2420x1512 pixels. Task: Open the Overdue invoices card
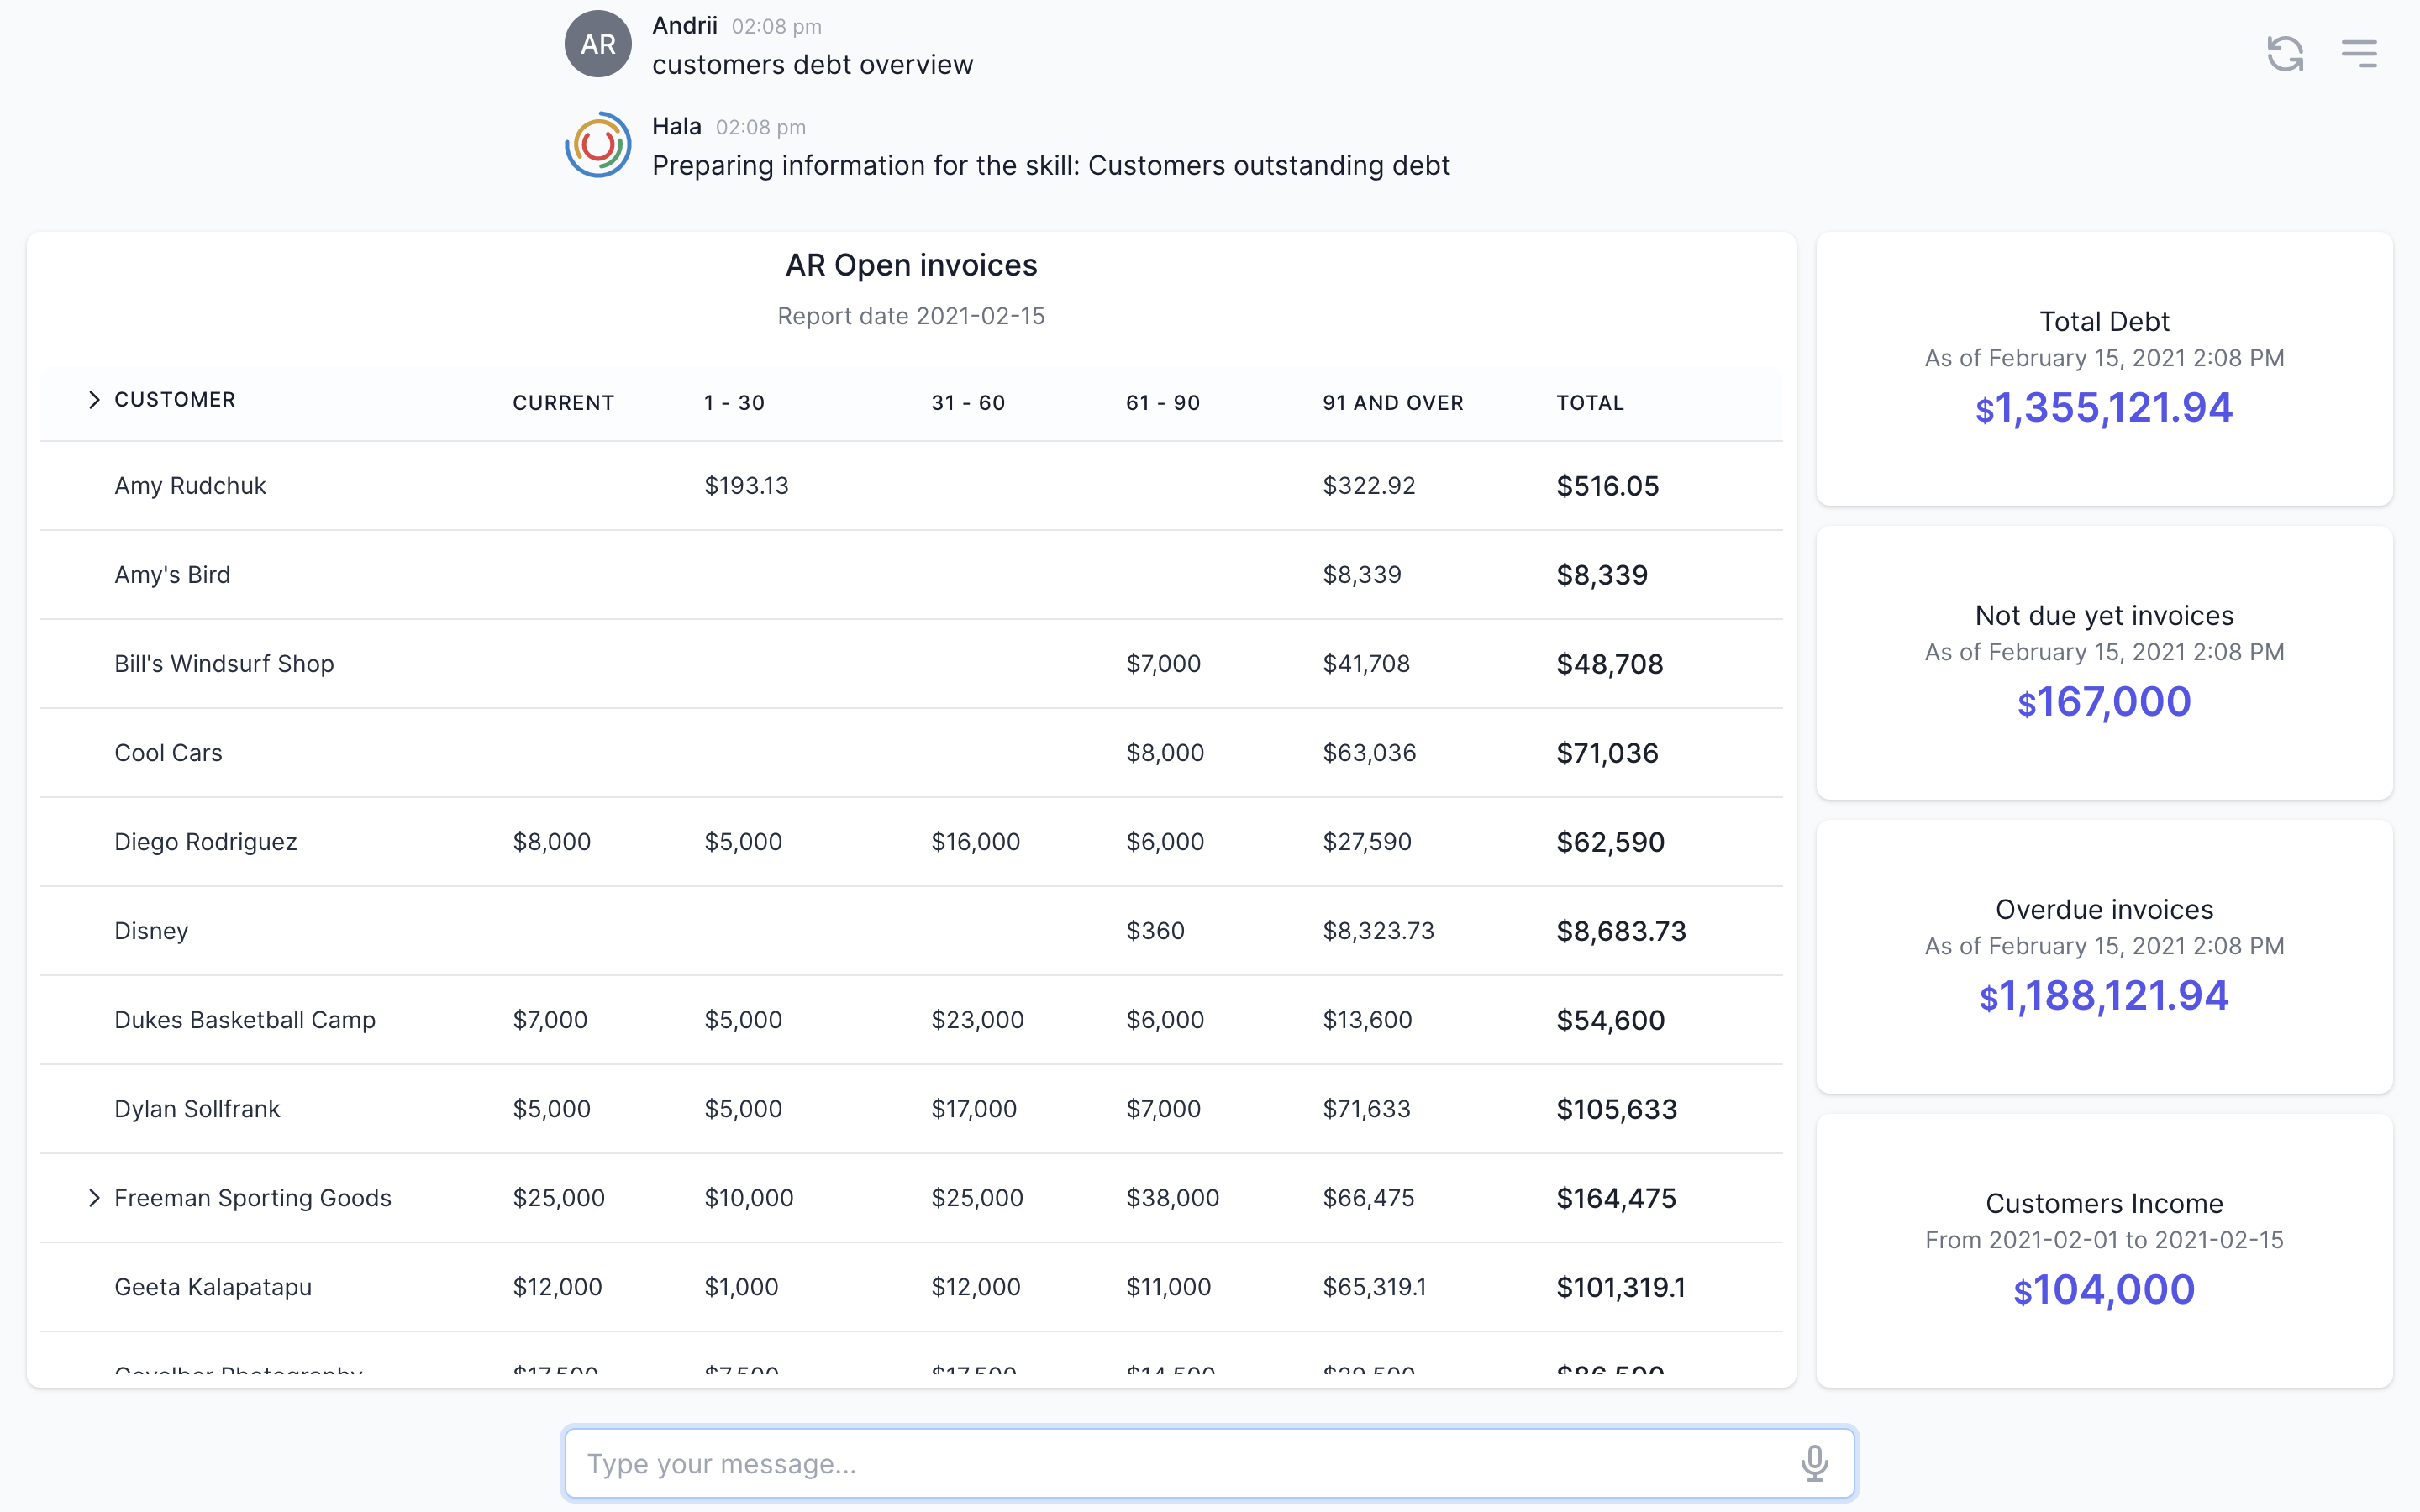point(2104,957)
